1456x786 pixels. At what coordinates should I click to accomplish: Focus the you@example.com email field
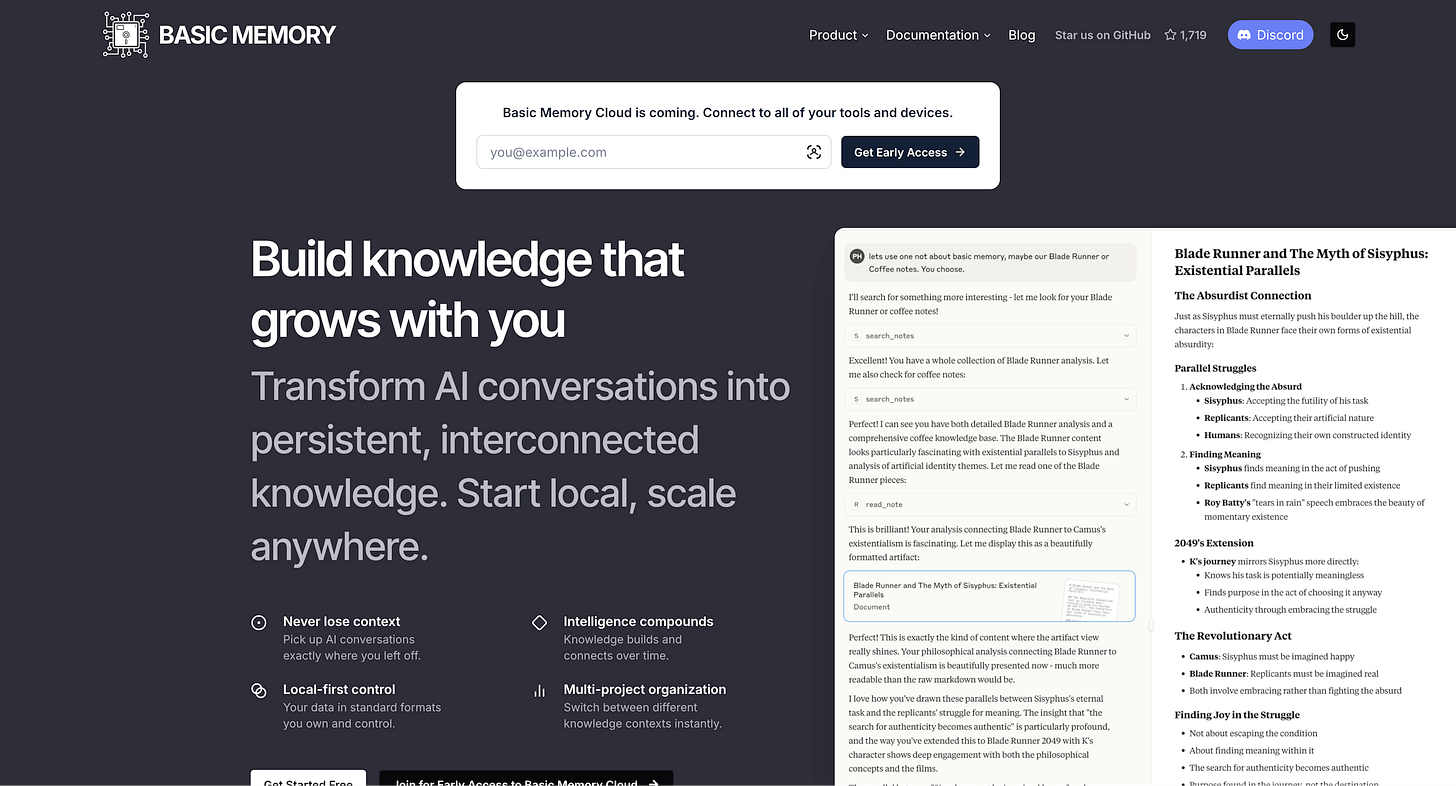click(653, 152)
